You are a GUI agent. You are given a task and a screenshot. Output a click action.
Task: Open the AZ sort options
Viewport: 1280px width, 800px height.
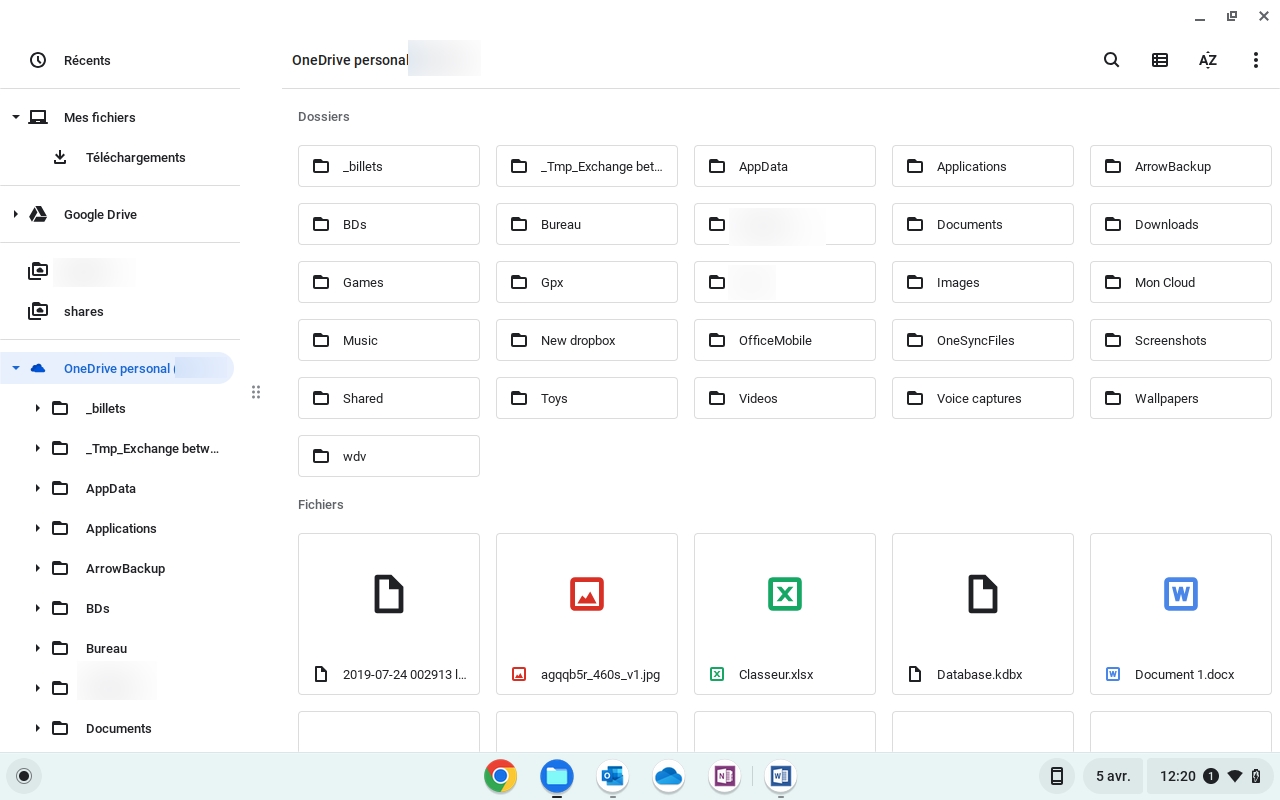pyautogui.click(x=1207, y=60)
